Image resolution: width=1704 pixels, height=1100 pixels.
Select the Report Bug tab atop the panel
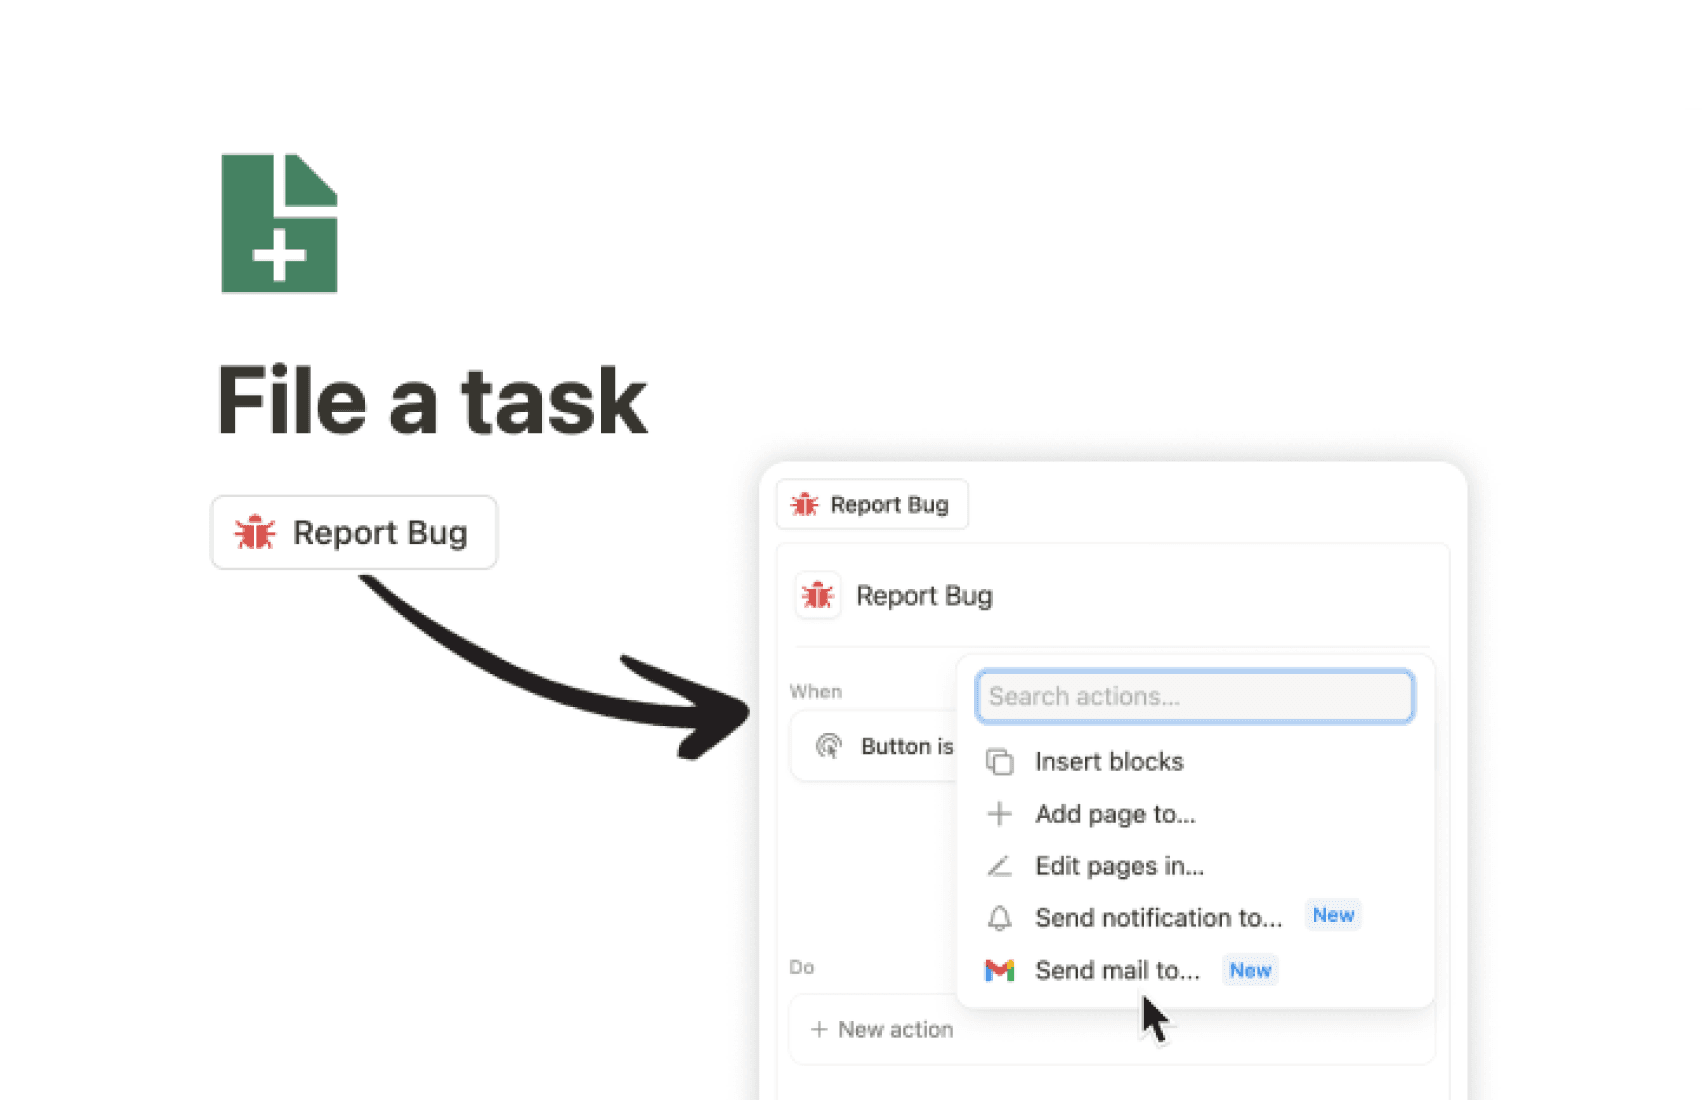point(871,505)
